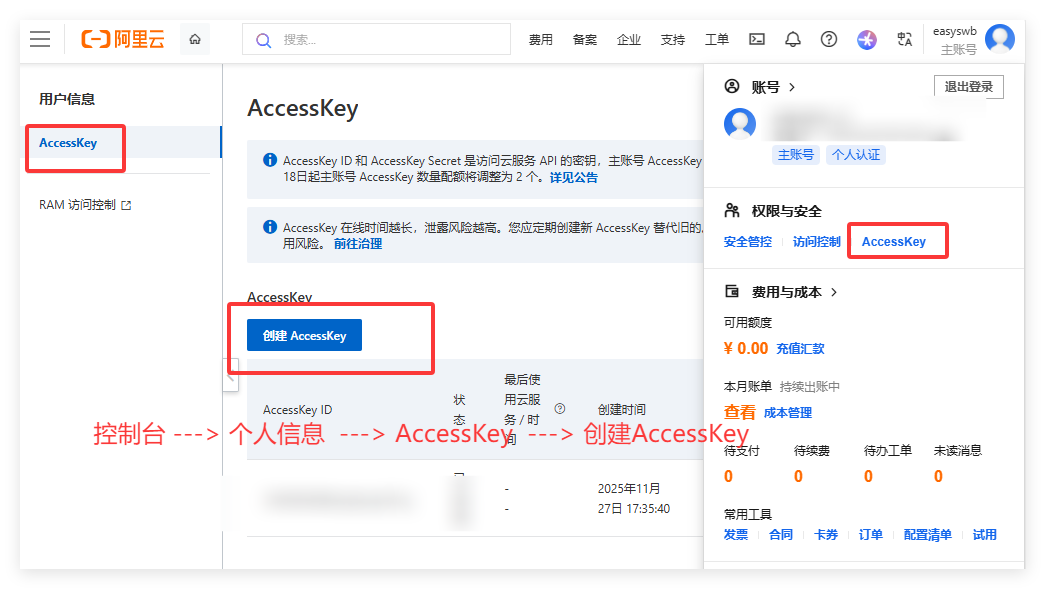Click the 未读消息 count

[x=939, y=476]
